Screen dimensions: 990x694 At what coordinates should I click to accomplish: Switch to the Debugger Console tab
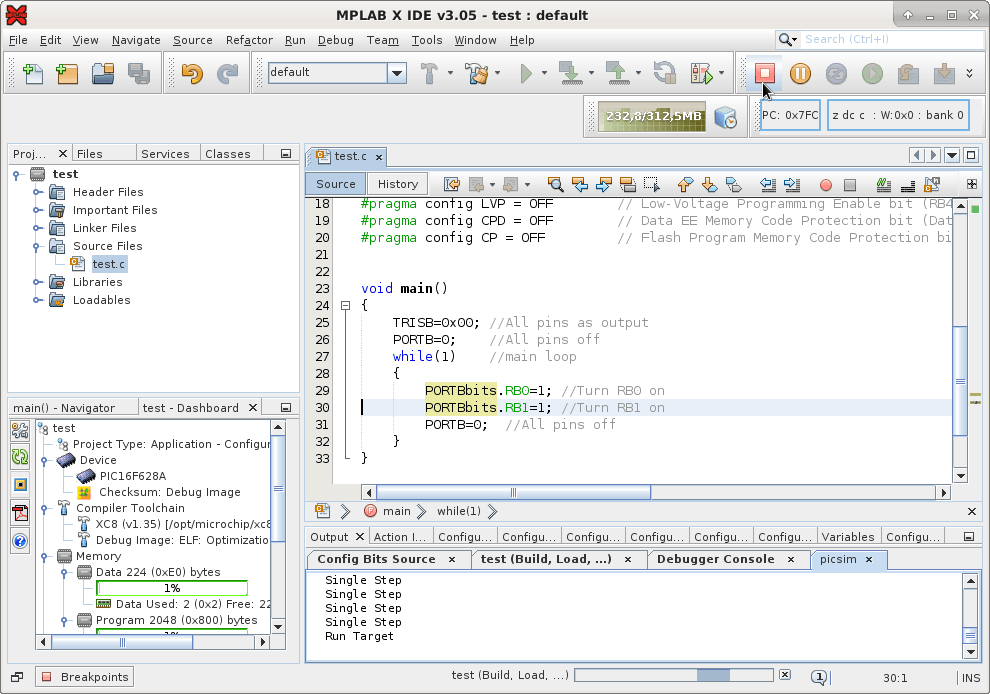click(715, 559)
